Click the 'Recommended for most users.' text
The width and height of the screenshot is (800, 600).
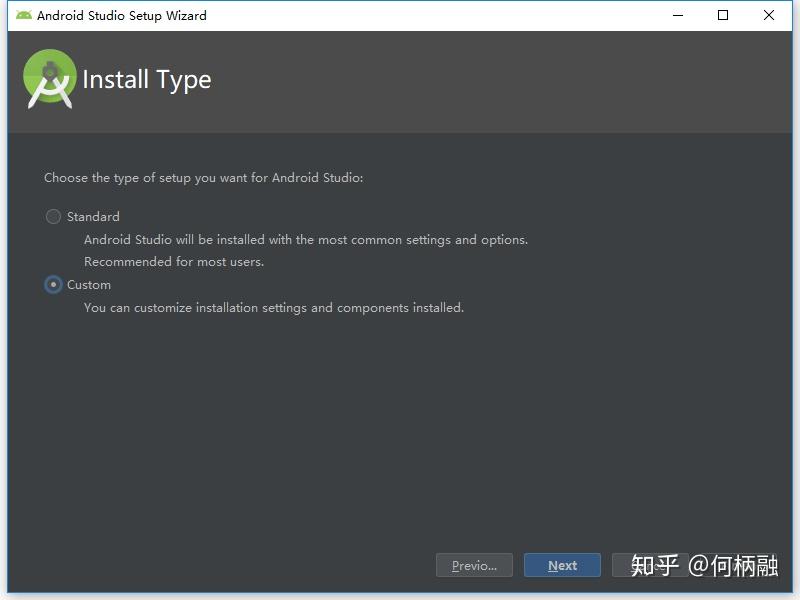174,262
